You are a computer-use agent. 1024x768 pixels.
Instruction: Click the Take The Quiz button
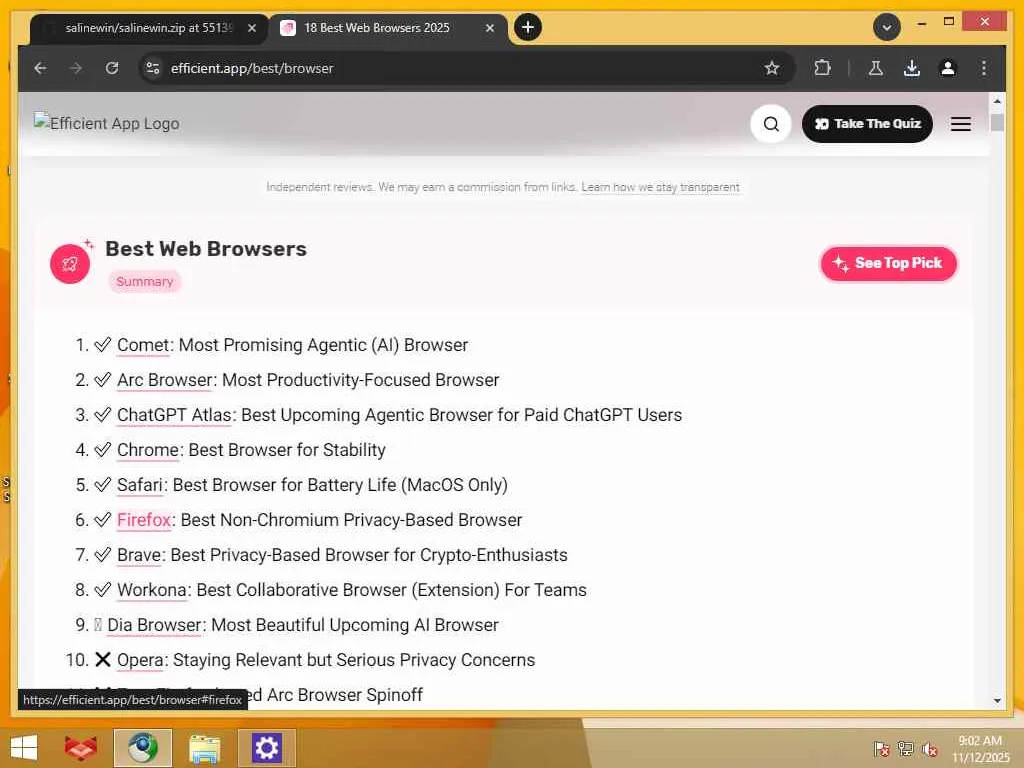tap(867, 124)
